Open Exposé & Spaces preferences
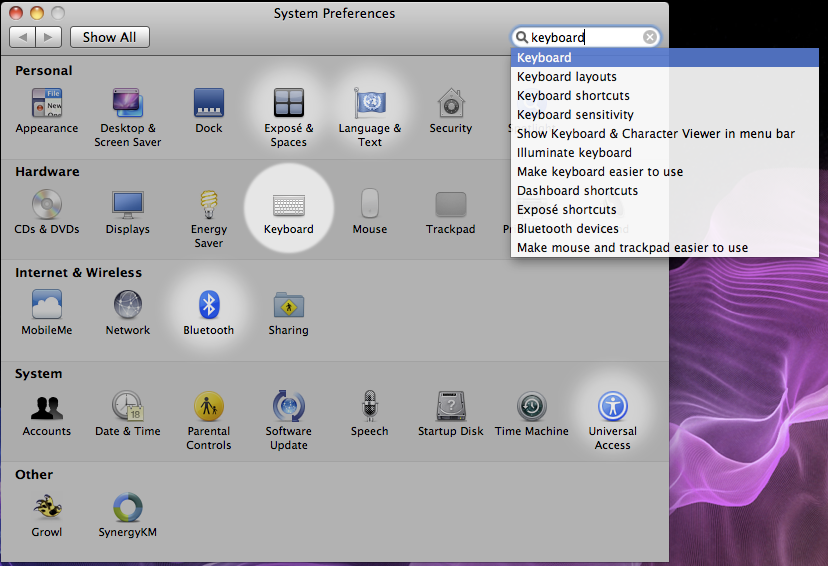 pyautogui.click(x=288, y=117)
